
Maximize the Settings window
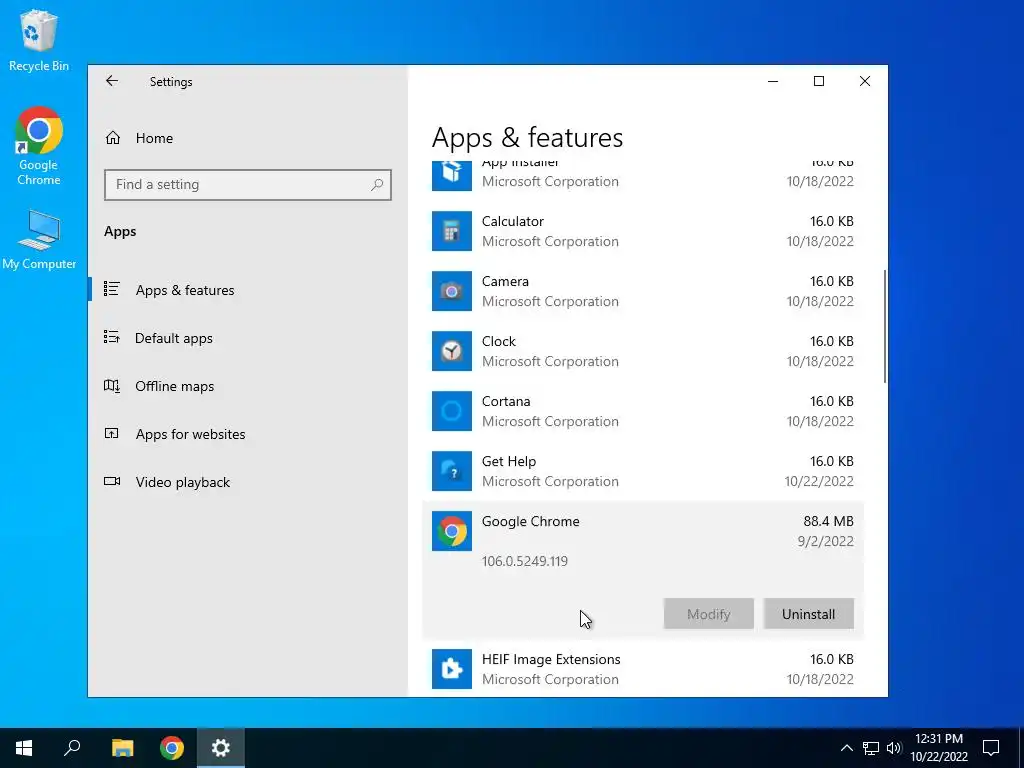[x=819, y=81]
